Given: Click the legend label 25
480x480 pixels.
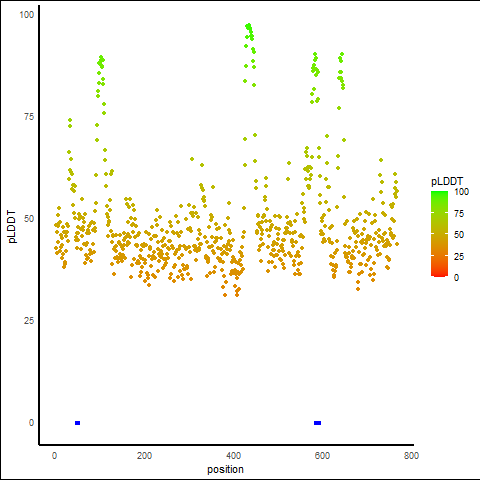Looking at the screenshot, I should [459, 257].
